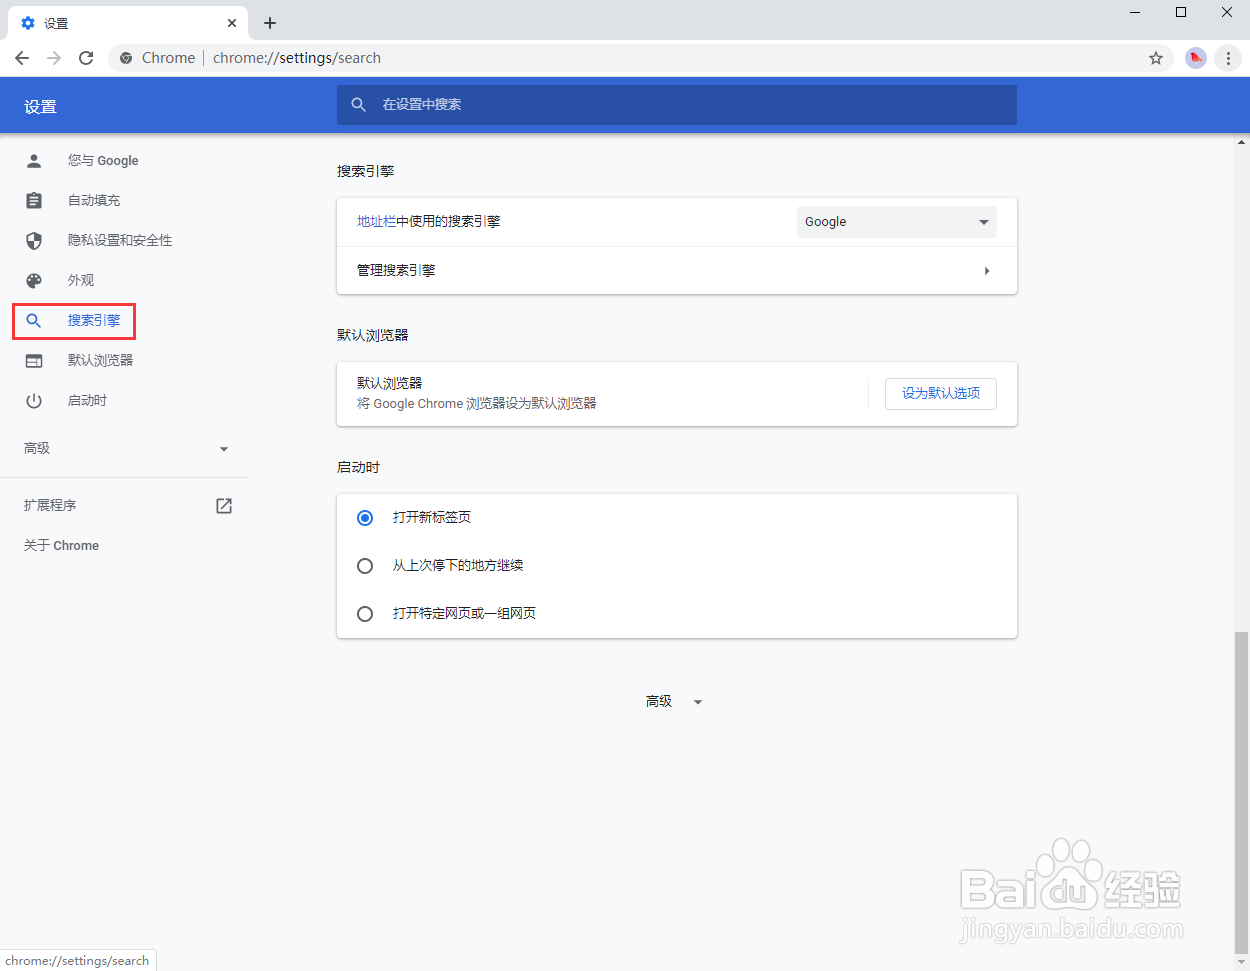Open 关于 Chrome page
This screenshot has width=1250, height=971.
pos(61,546)
